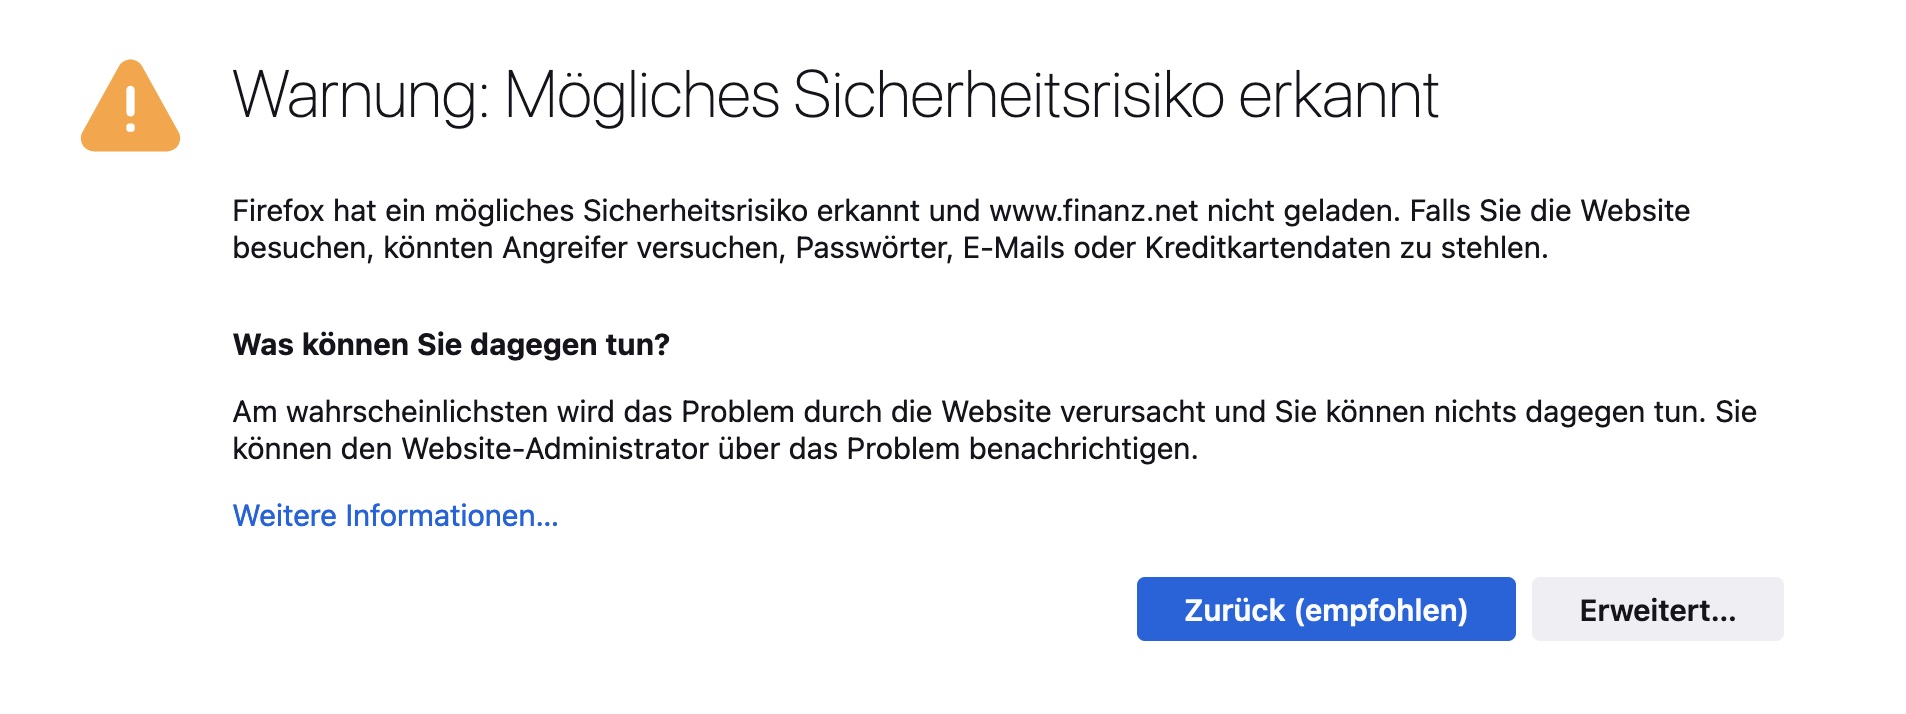Click the word "Sicherheitsrisiko" in the title

(1008, 96)
